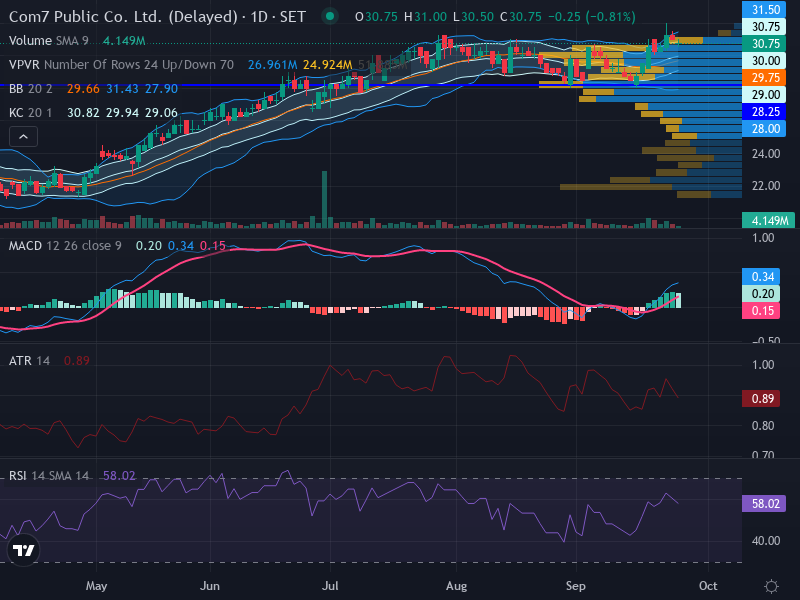Image resolution: width=800 pixels, height=600 pixels.
Task: Click the Aug label on time axis
Action: (456, 586)
